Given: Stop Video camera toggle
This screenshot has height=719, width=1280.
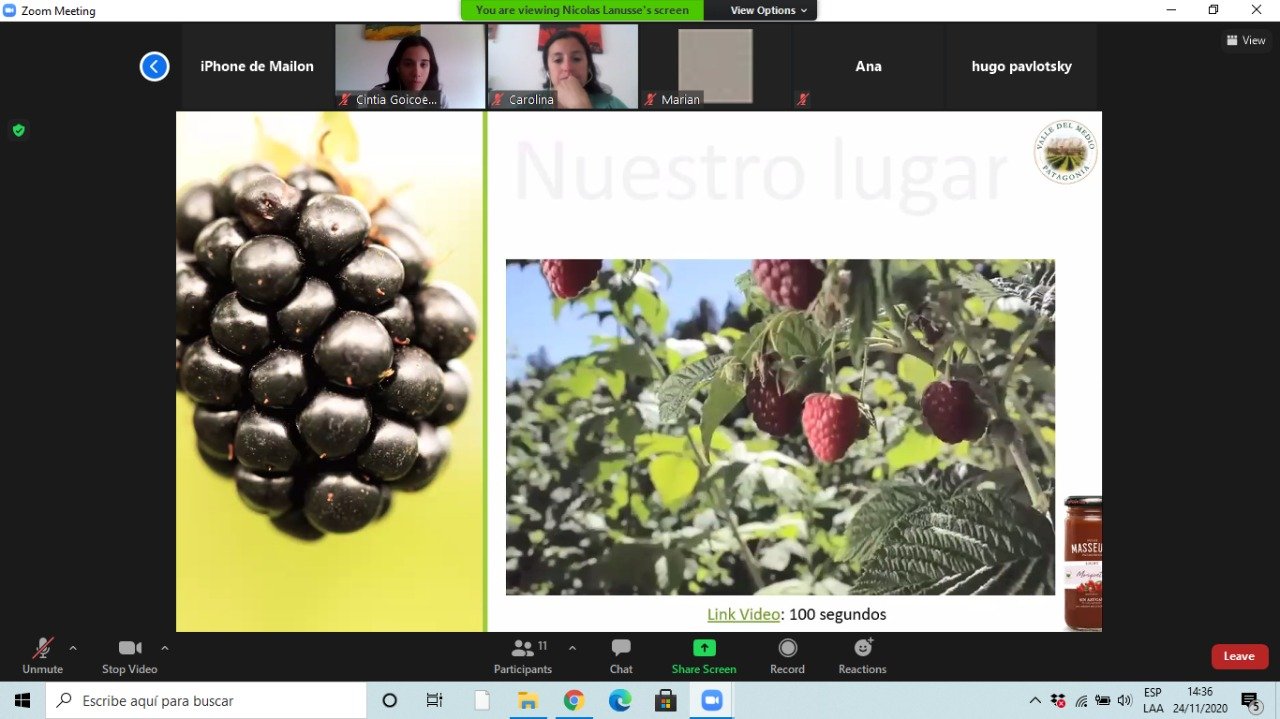Looking at the screenshot, I should (x=129, y=656).
